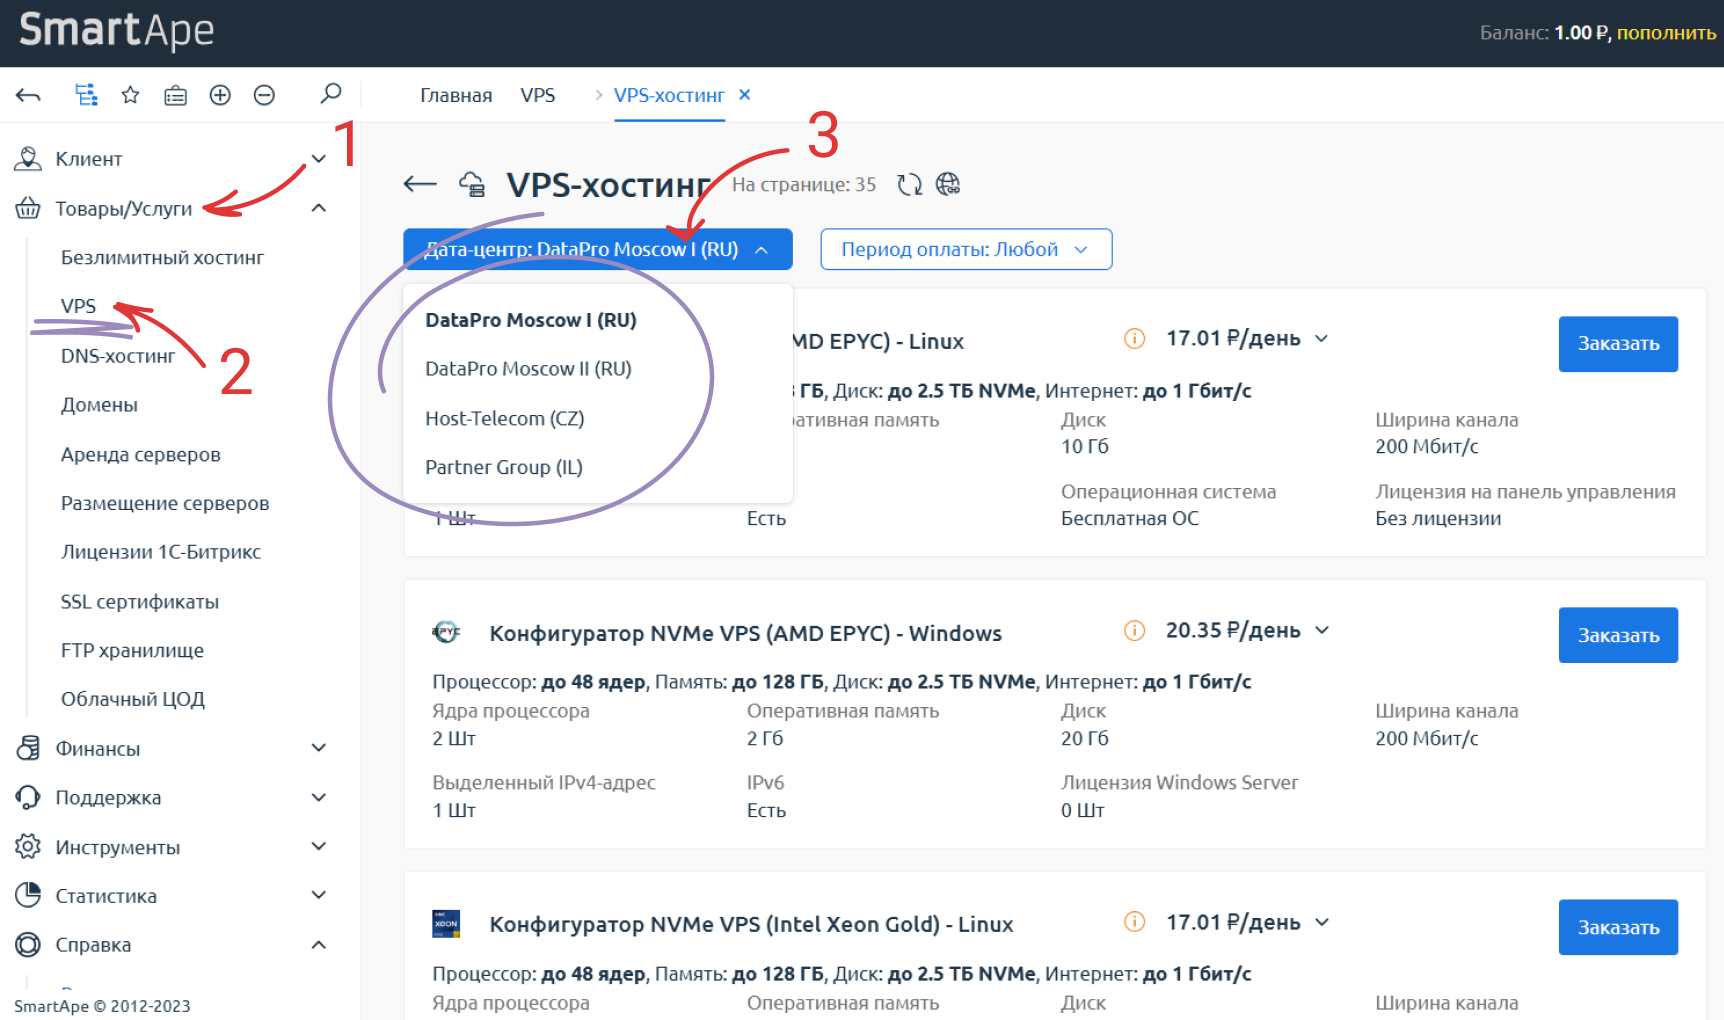The height and width of the screenshot is (1020, 1724).
Task: Click the Финансы coins icon
Action: [x=28, y=748]
